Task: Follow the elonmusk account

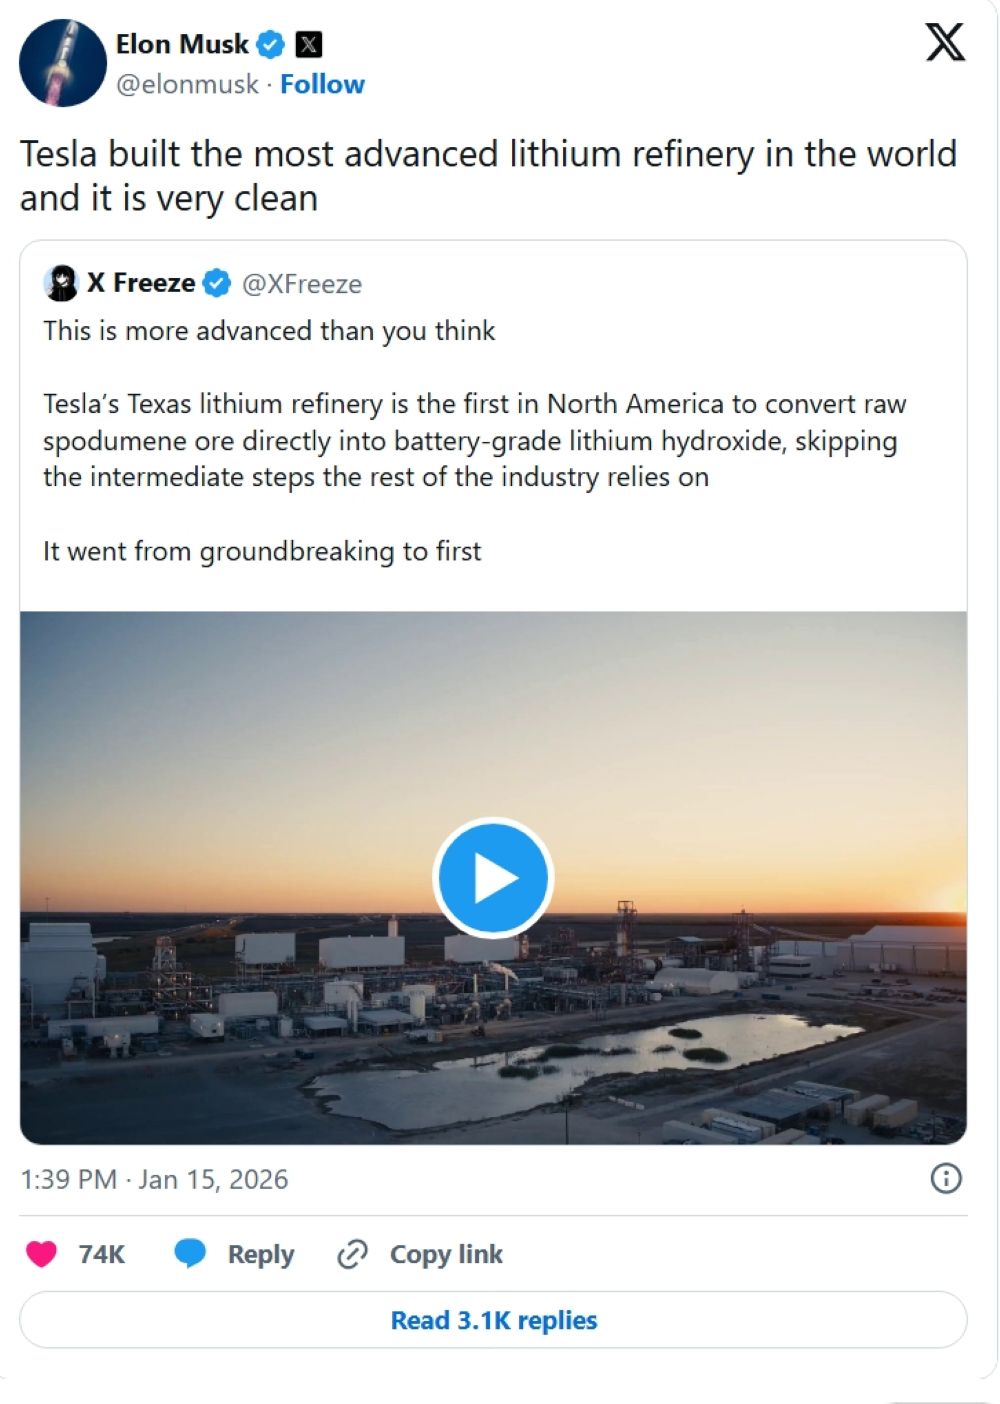Action: 322,84
